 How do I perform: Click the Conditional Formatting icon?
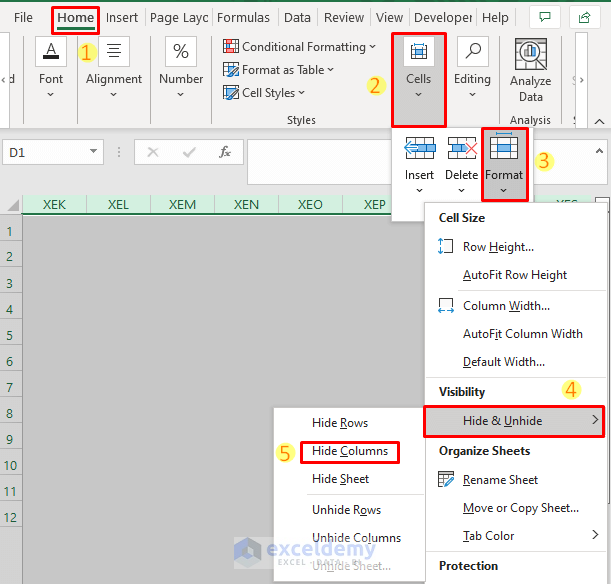pyautogui.click(x=231, y=46)
